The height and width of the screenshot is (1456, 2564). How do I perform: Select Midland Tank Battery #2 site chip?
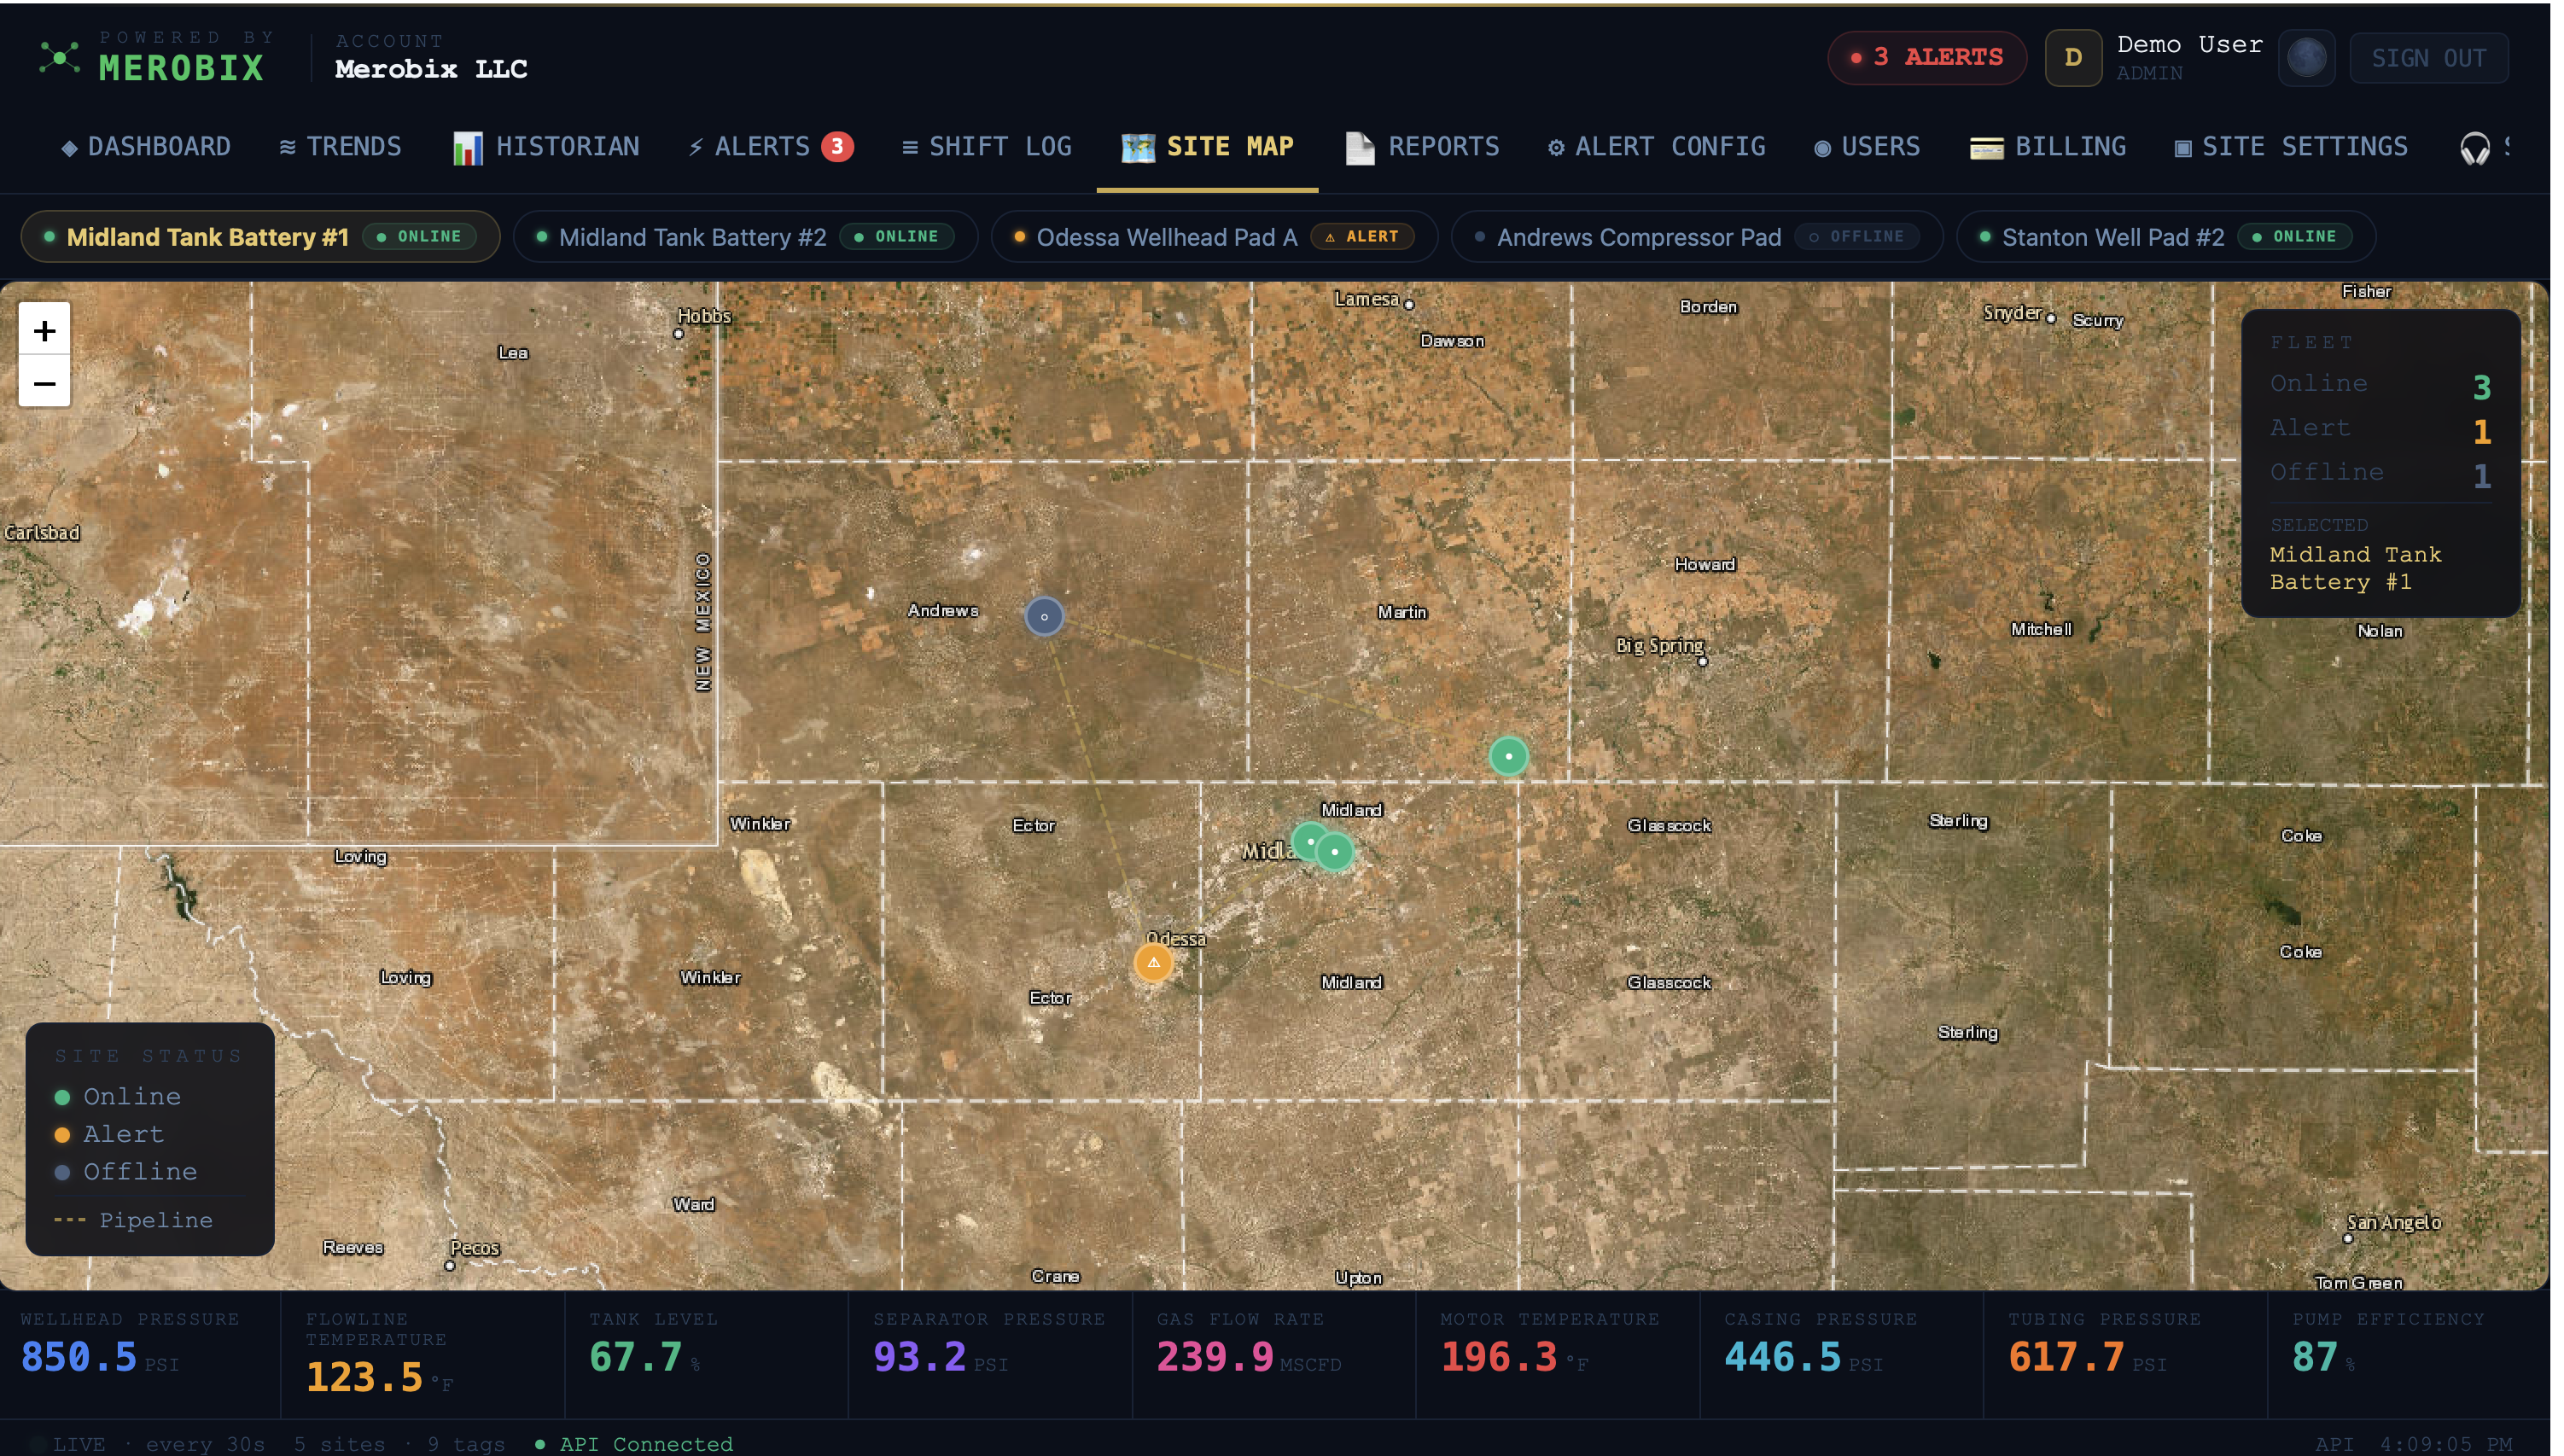click(x=745, y=237)
